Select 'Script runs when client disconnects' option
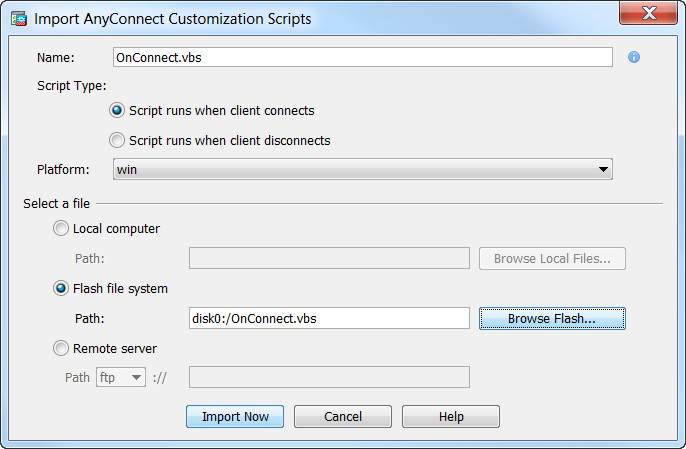Screen dimensions: 686x449 [117, 140]
